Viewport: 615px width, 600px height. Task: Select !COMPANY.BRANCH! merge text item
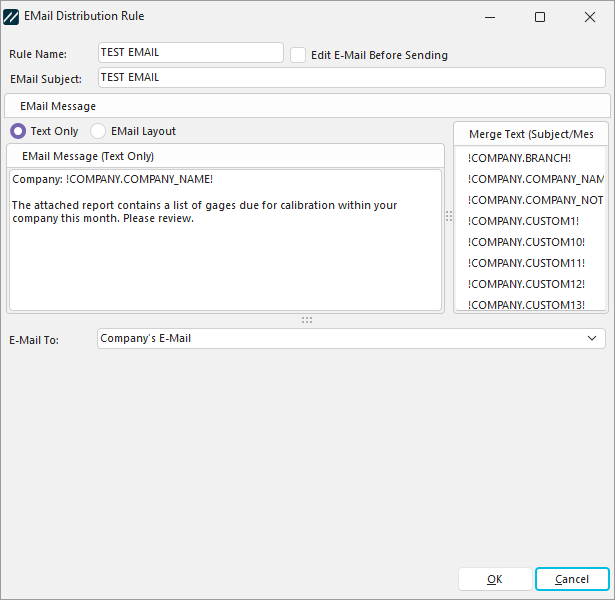[519, 158]
